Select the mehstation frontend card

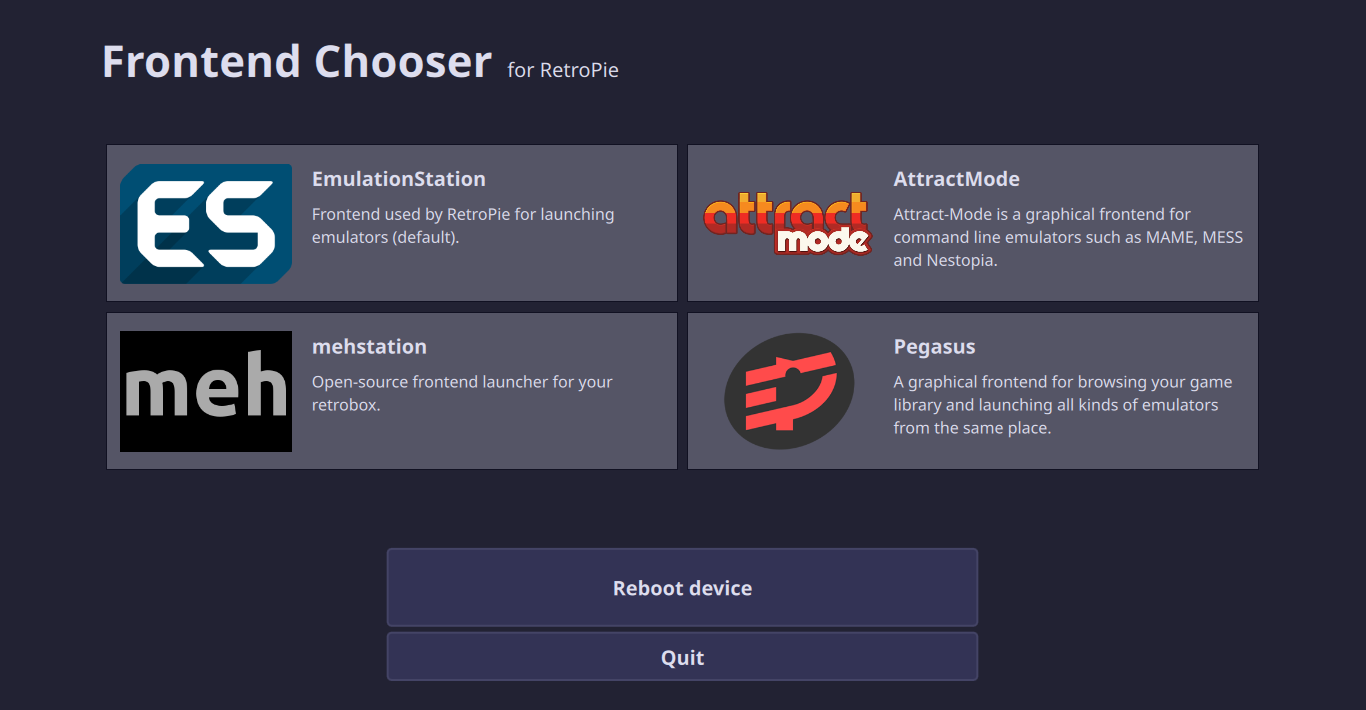[391, 390]
